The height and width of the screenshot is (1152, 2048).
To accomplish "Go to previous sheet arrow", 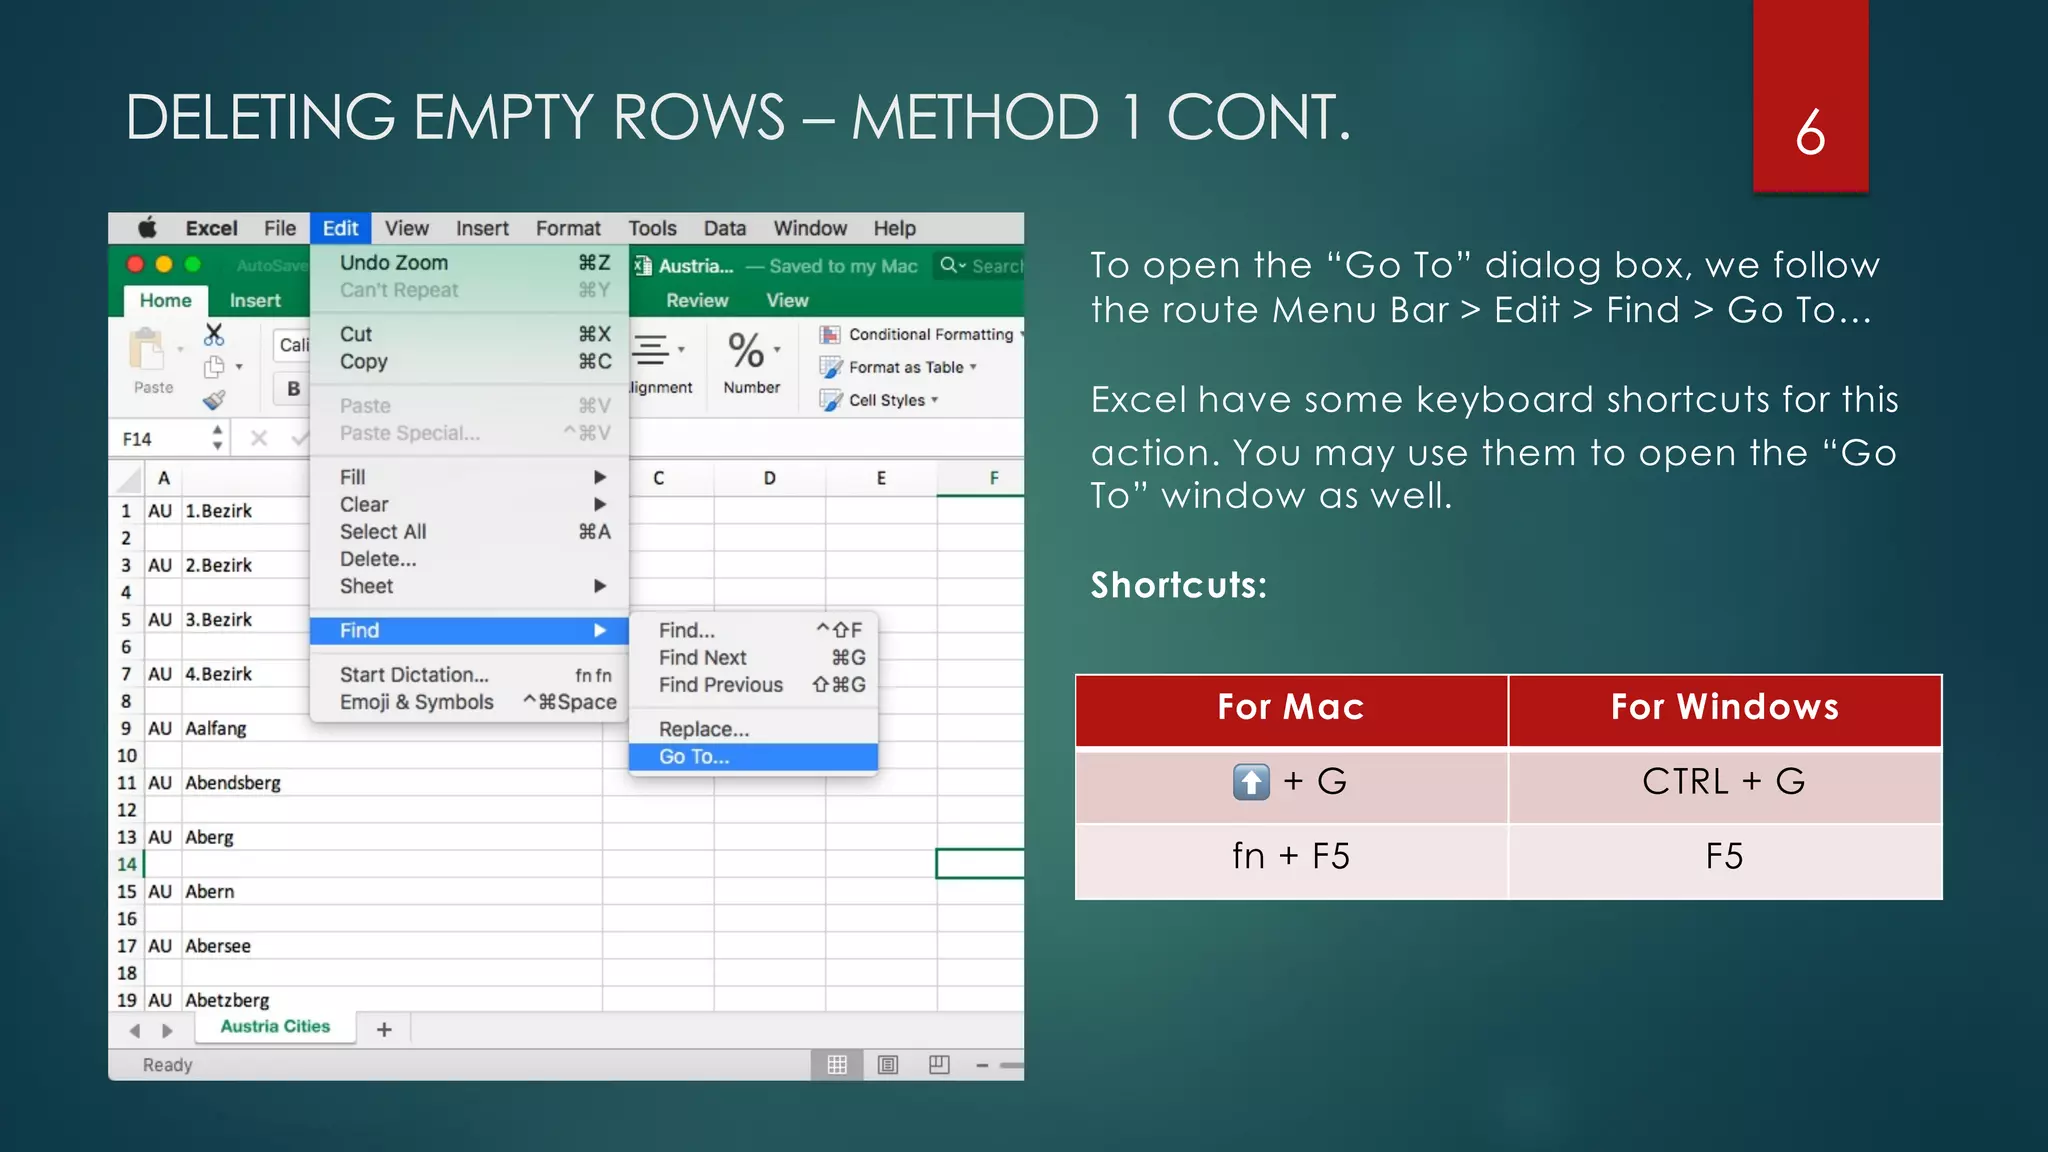I will coord(135,1030).
